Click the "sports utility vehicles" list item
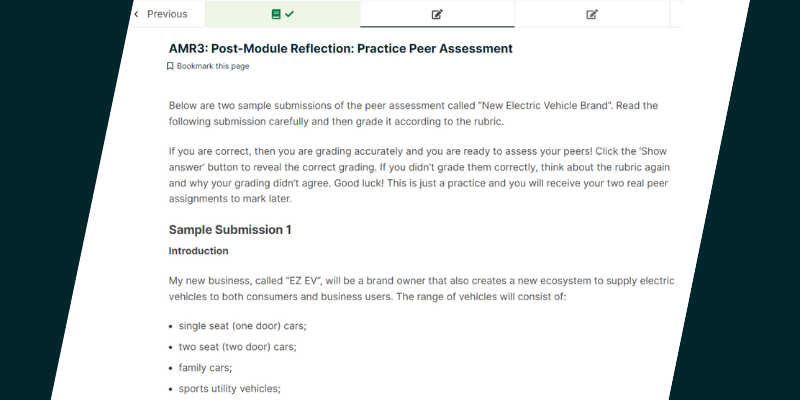The image size is (800, 400). [229, 388]
